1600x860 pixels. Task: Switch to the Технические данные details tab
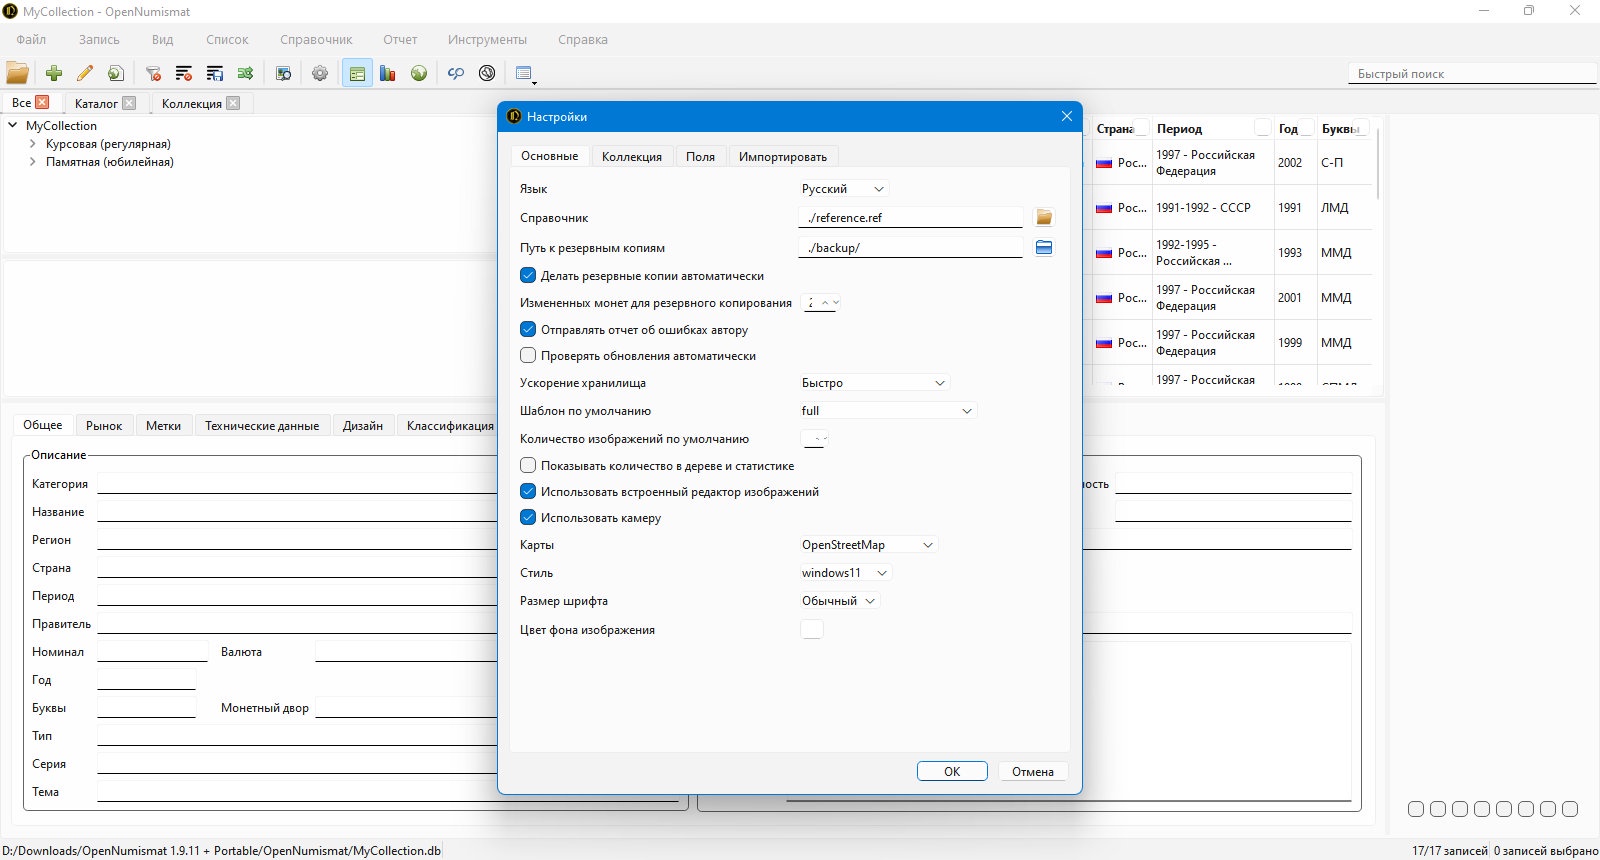[262, 425]
